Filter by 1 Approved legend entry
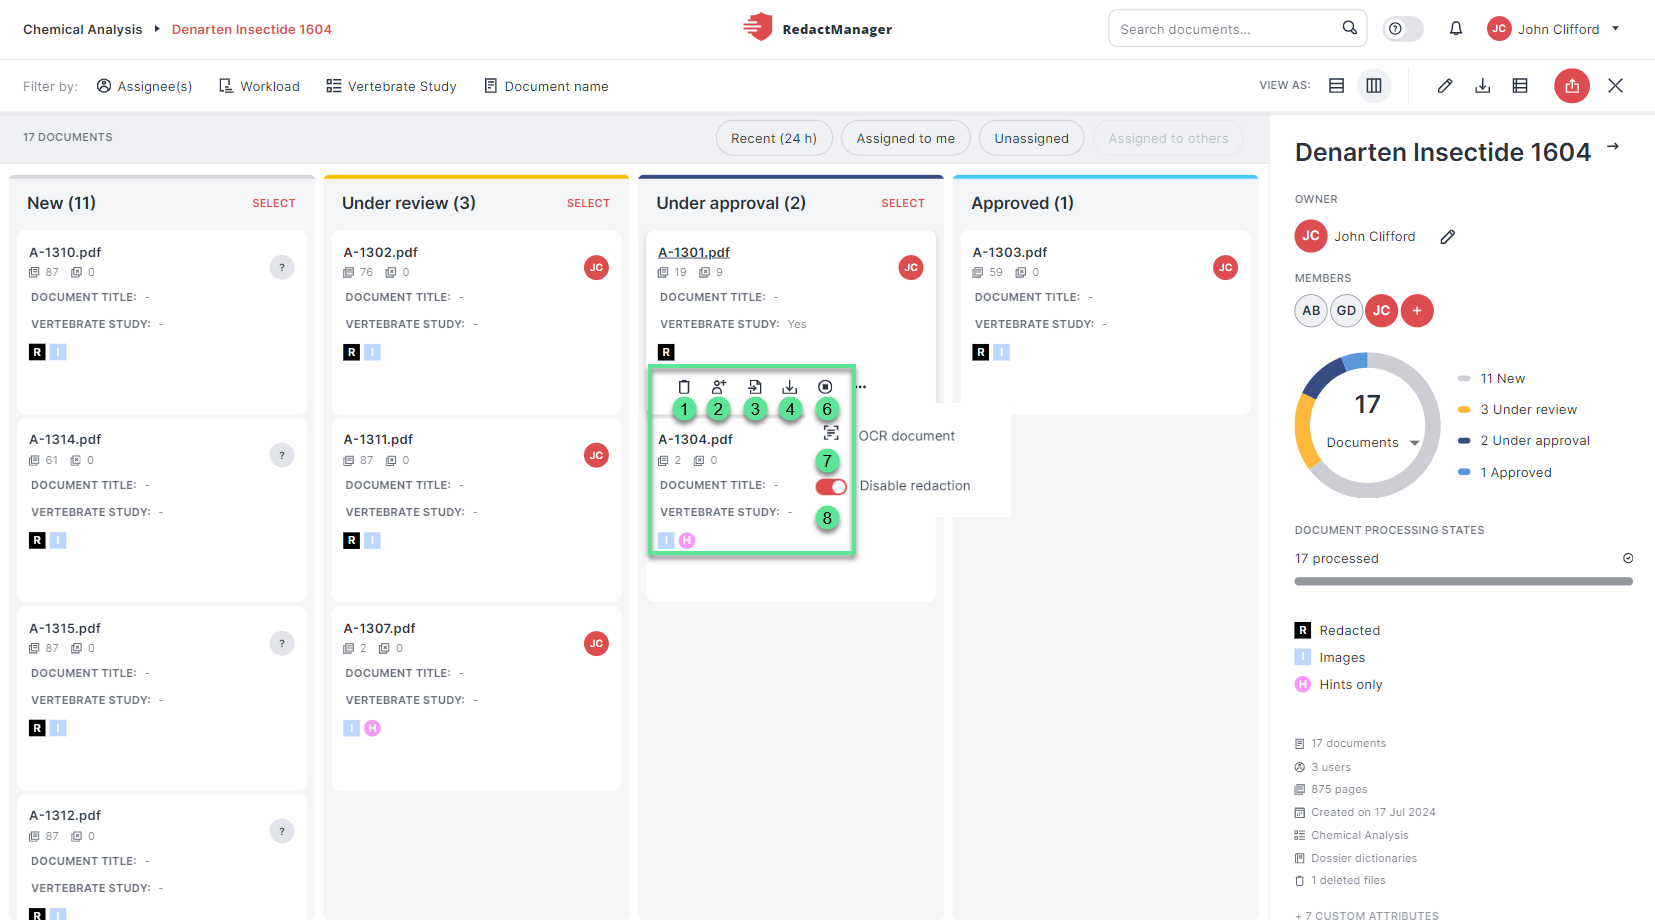Screen dimensions: 1655x920 pos(1505,472)
